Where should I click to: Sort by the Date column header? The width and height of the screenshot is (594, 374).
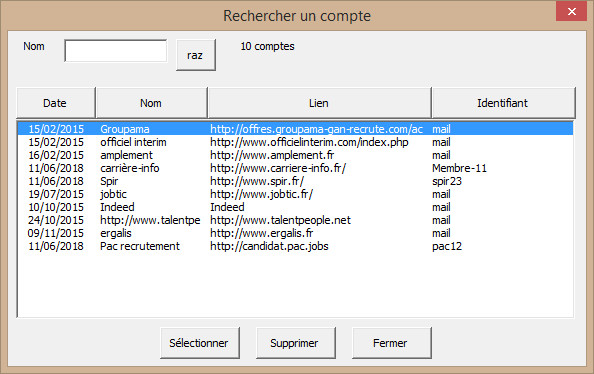coord(56,103)
